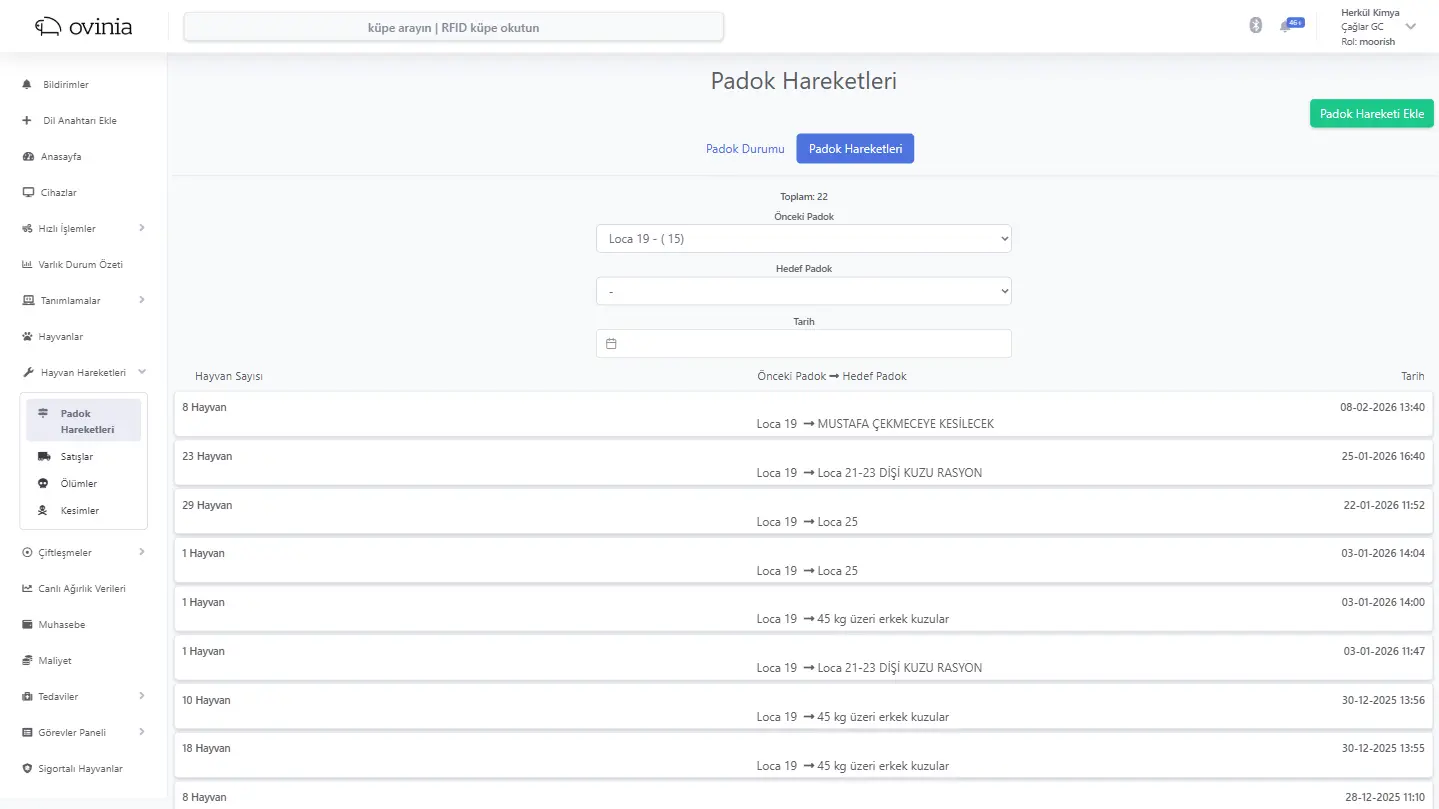Open the Hedef Padok dropdown
Image resolution: width=1439 pixels, height=809 pixels.
803,291
